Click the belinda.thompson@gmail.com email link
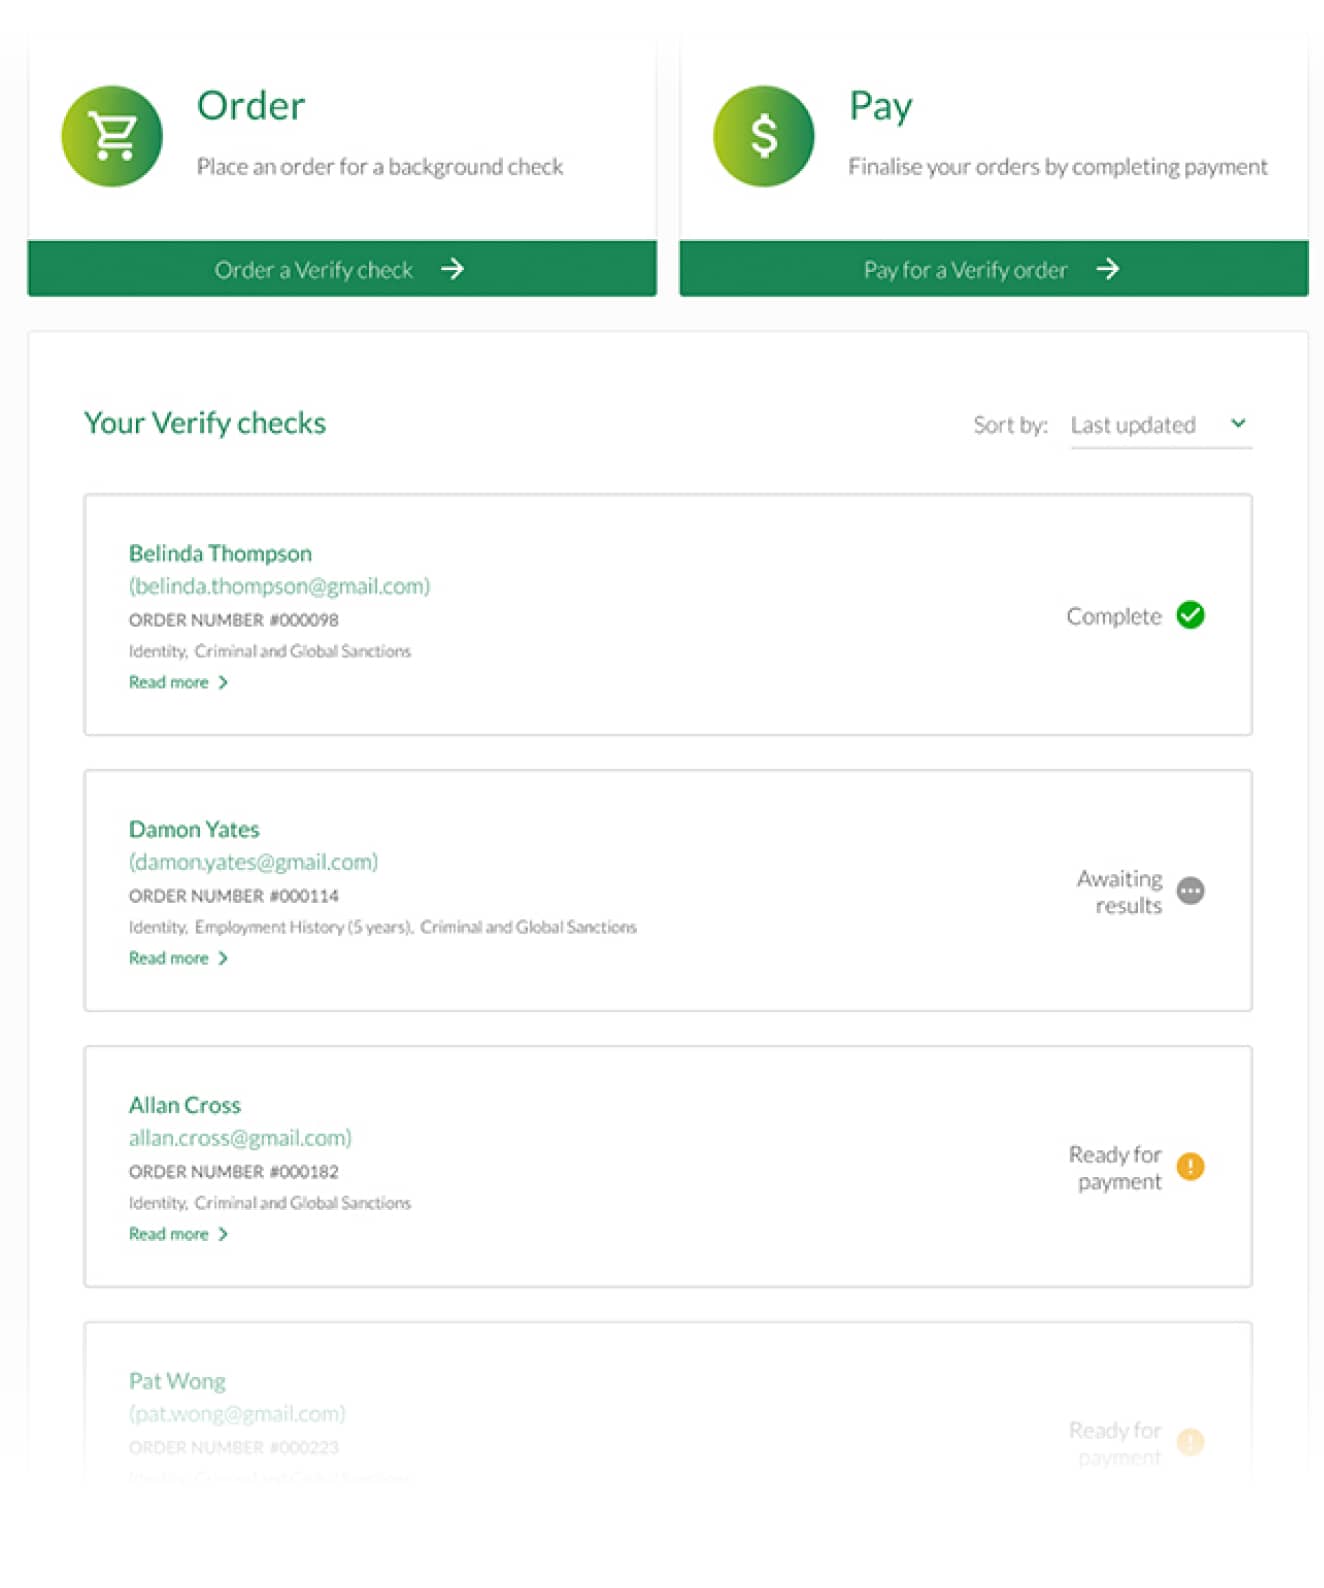Viewport: 1324px width, 1588px height. [x=279, y=587]
